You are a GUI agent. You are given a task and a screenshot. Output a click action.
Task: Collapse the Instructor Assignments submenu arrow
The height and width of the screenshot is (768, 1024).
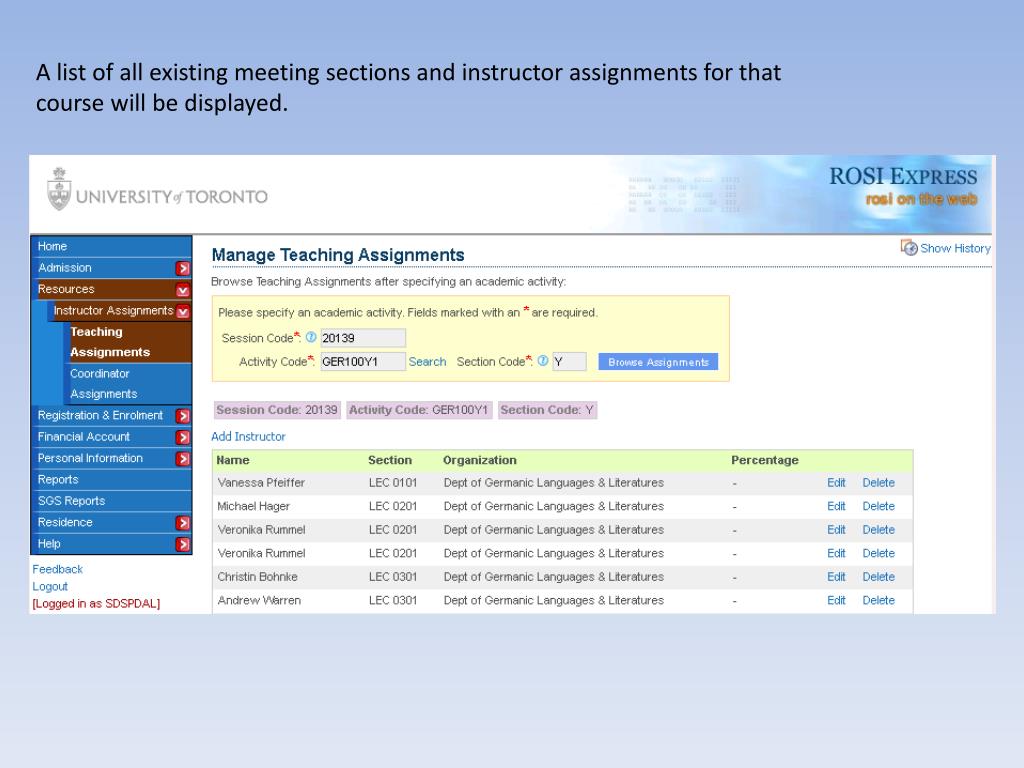point(183,311)
